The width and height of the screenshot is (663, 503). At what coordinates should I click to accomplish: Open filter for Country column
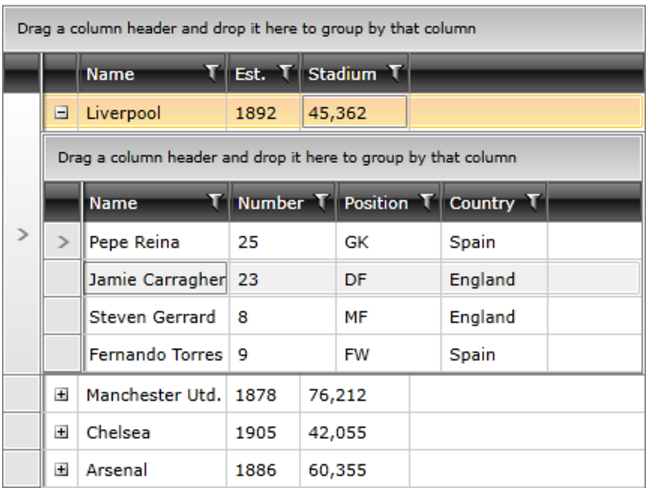[533, 203]
